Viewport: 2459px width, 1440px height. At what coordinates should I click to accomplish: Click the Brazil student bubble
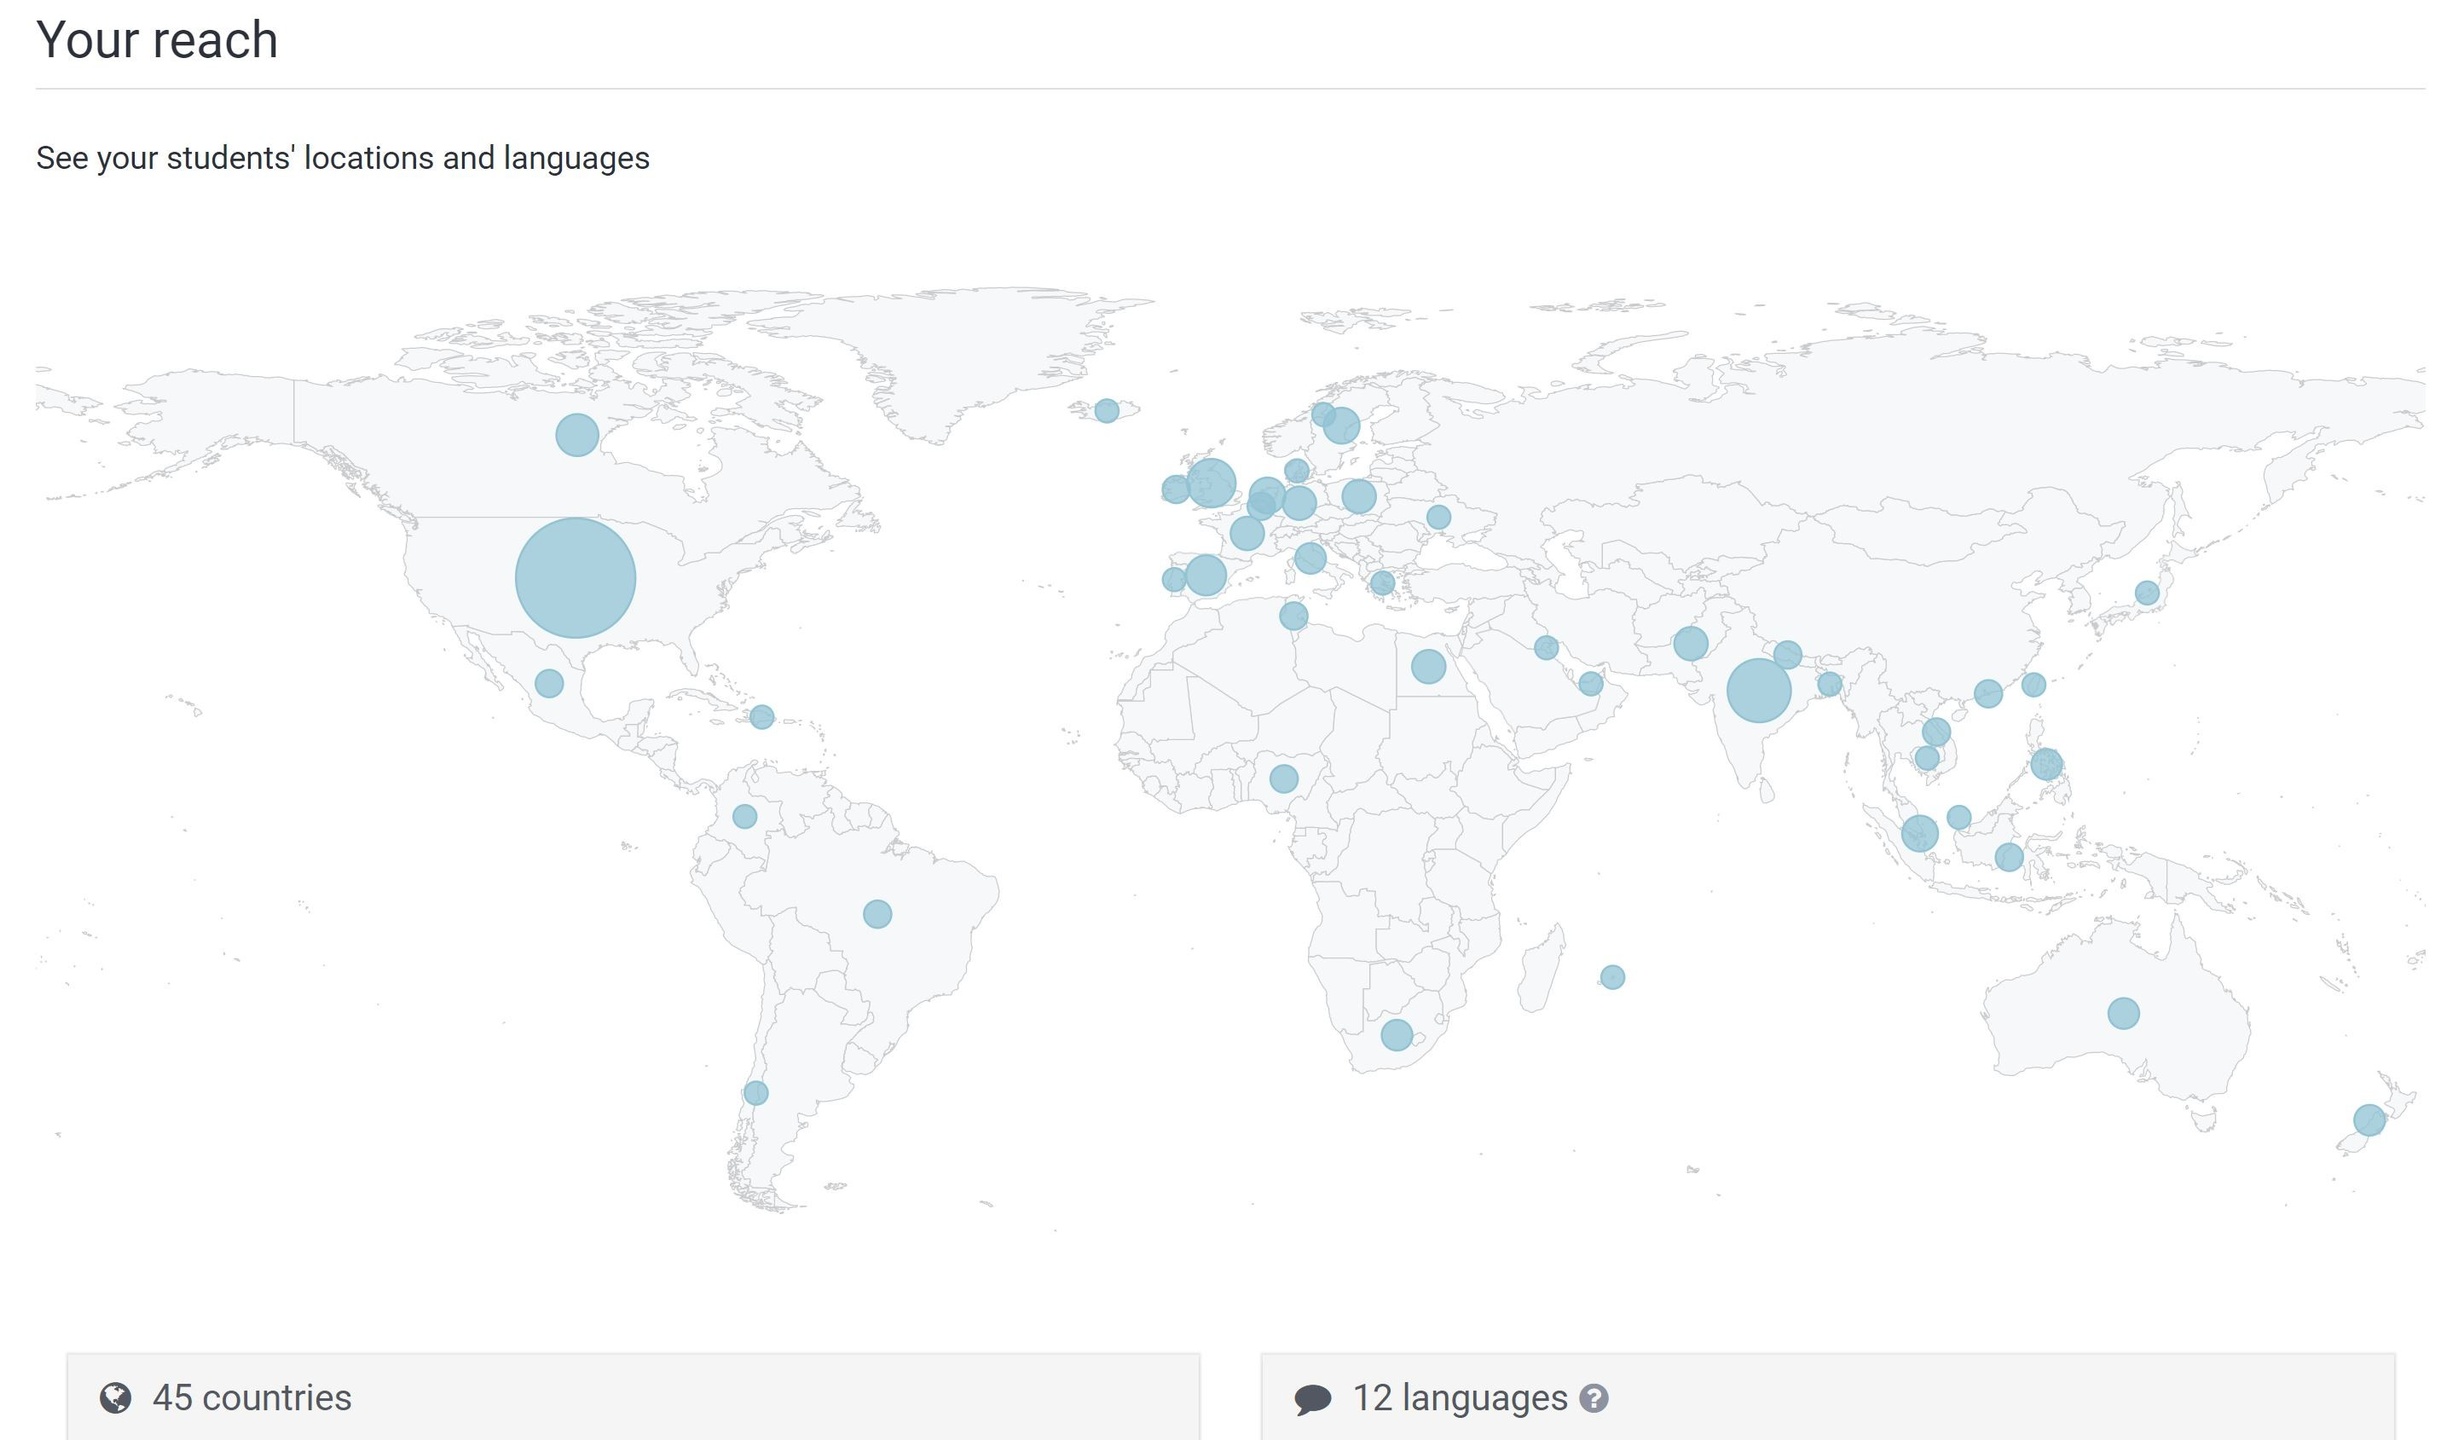[877, 914]
